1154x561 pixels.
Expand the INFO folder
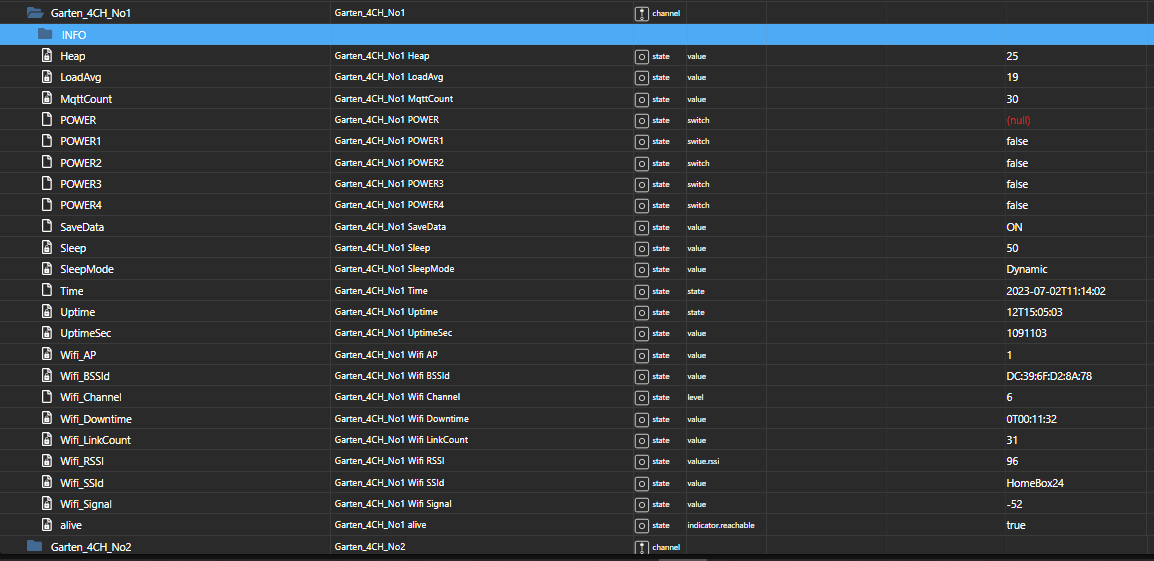point(46,34)
